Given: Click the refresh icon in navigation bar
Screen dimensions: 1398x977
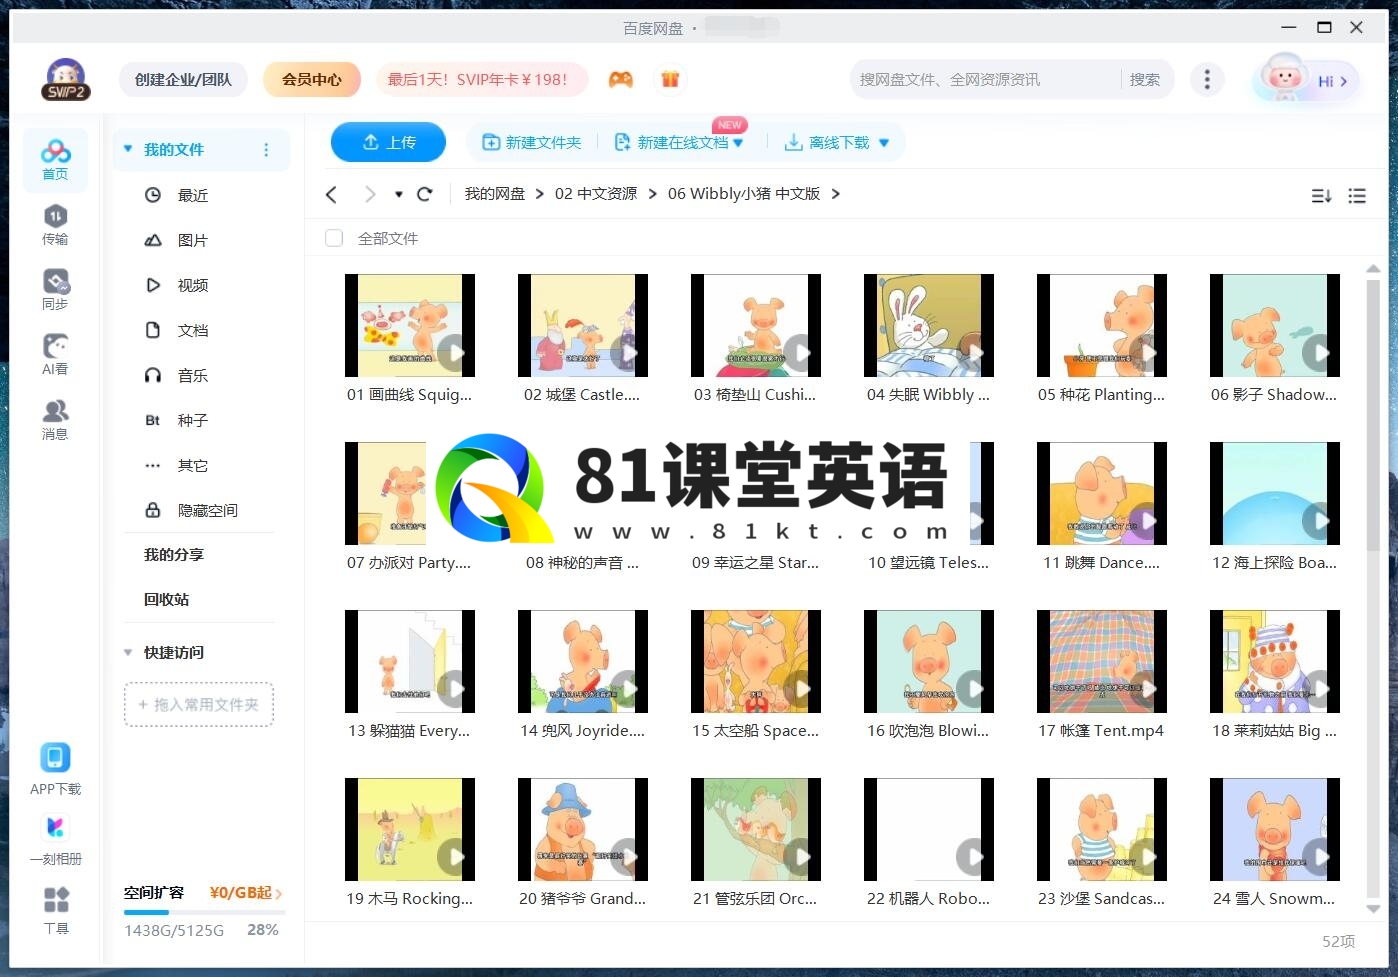Looking at the screenshot, I should [425, 194].
